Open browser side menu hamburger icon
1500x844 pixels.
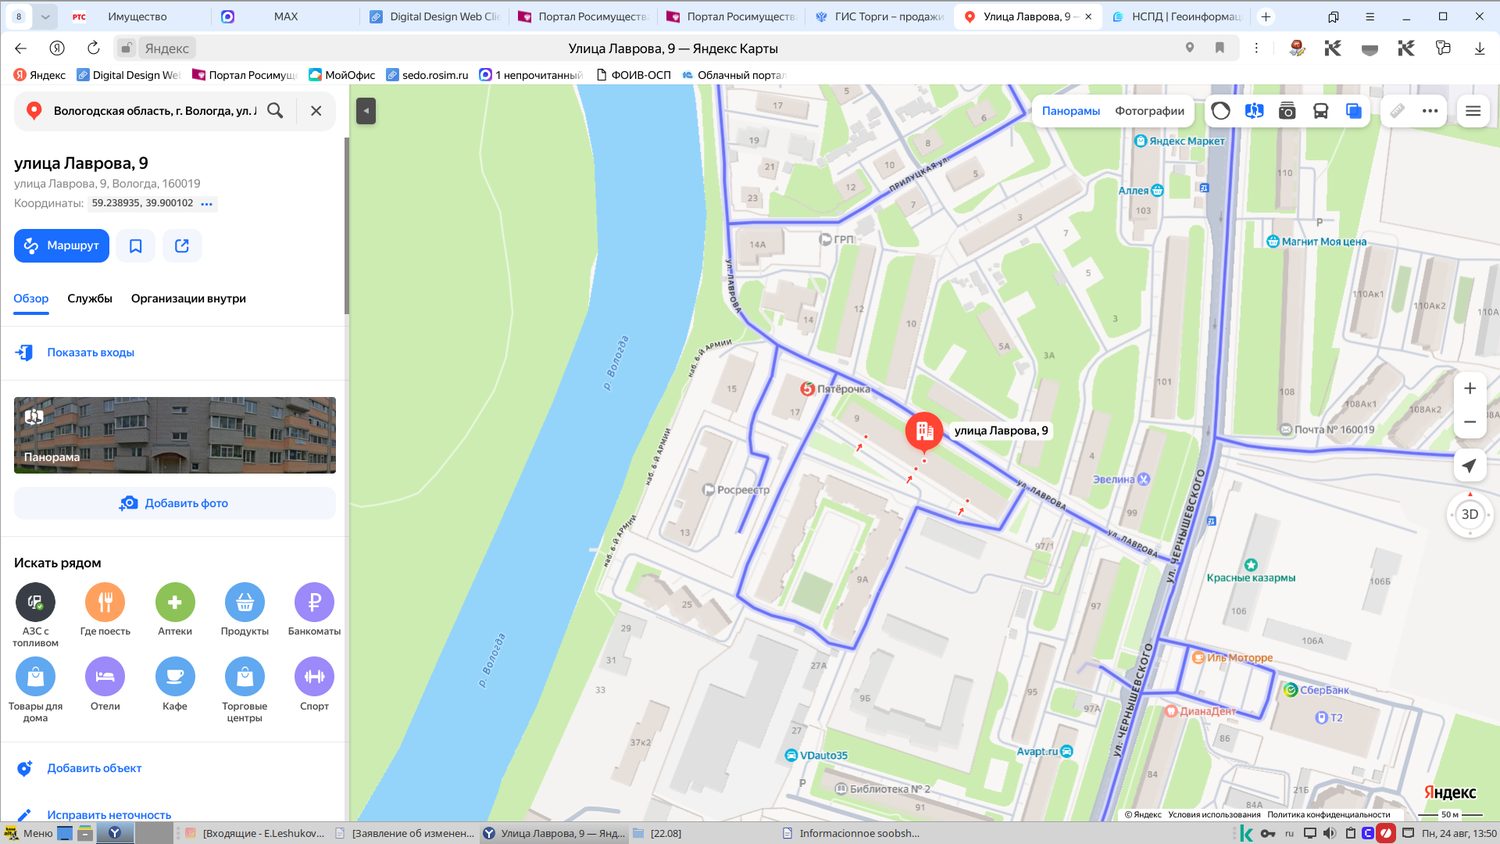[1370, 16]
